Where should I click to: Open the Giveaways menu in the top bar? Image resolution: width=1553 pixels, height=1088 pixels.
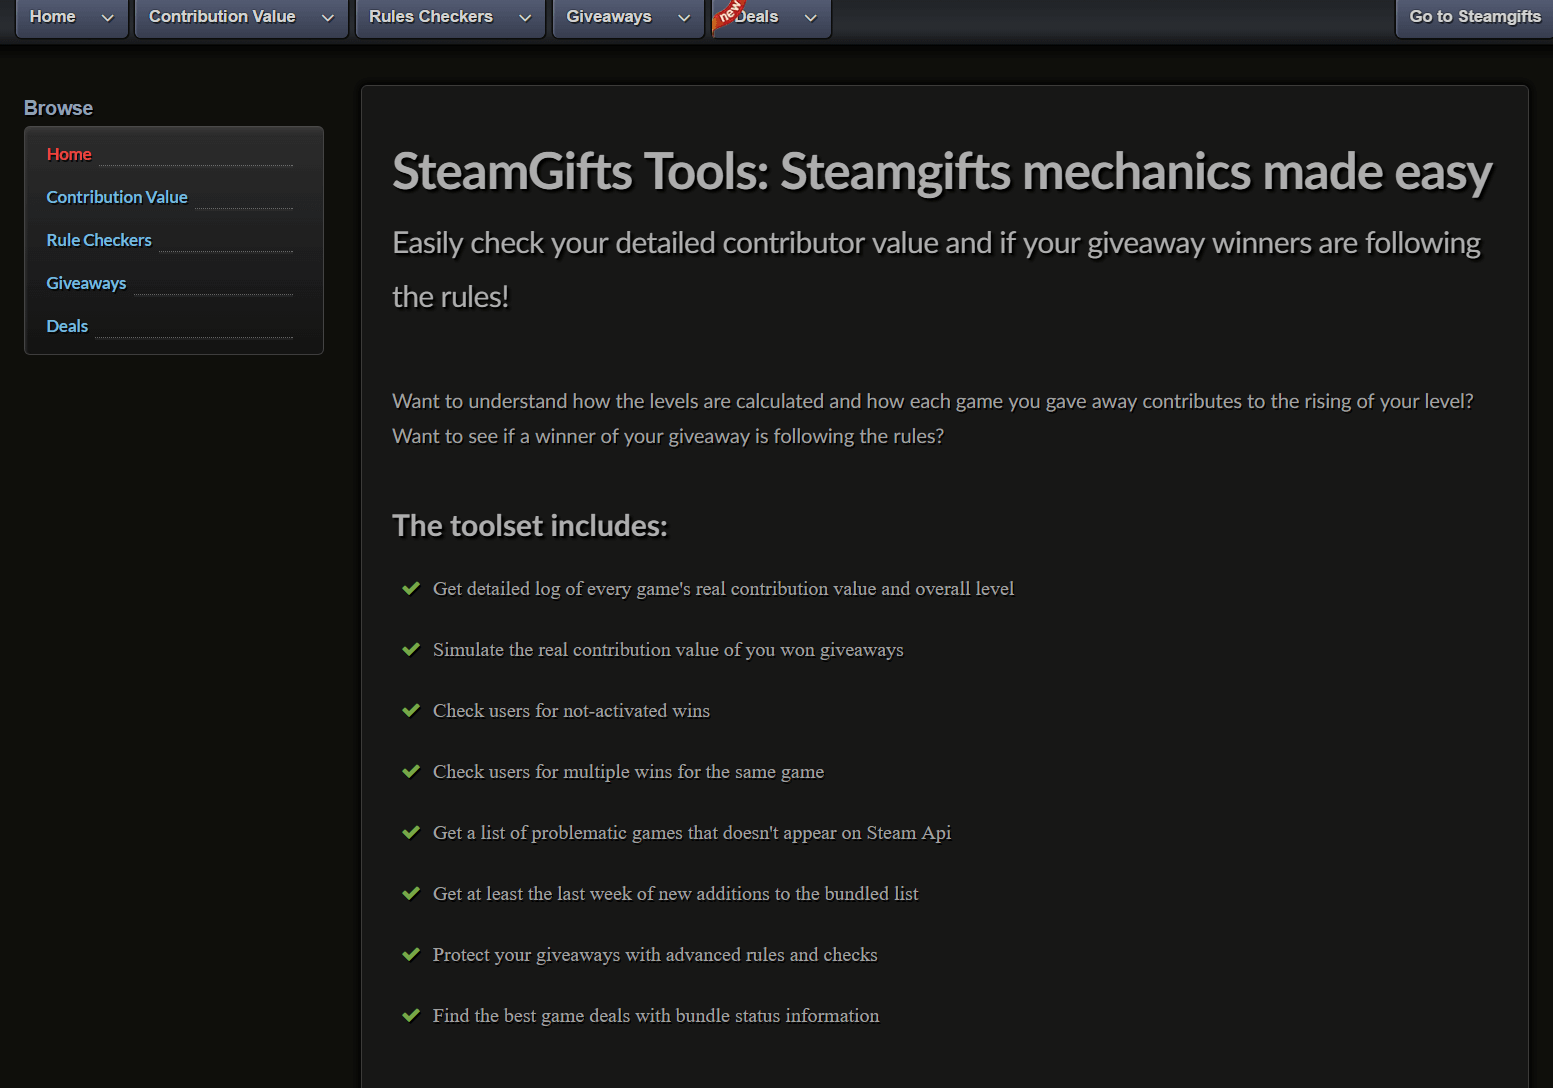tap(609, 17)
